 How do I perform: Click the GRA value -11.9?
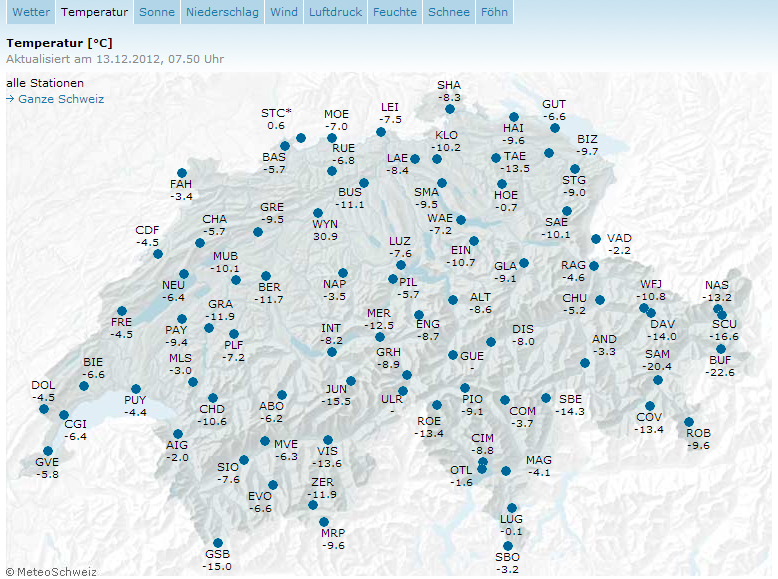[220, 317]
